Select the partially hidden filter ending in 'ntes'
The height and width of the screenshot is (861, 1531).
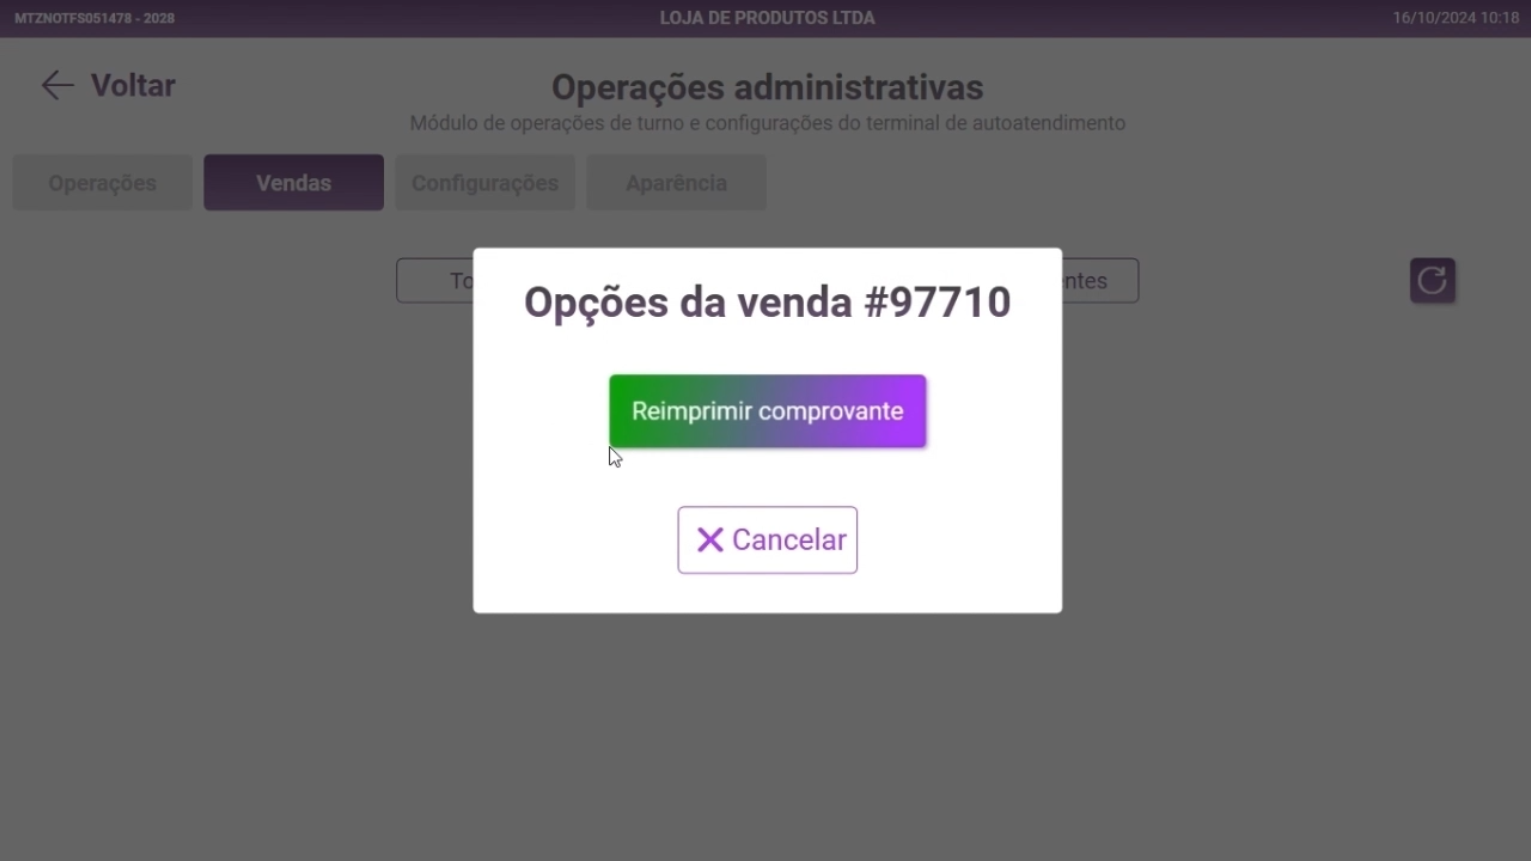[1100, 281]
